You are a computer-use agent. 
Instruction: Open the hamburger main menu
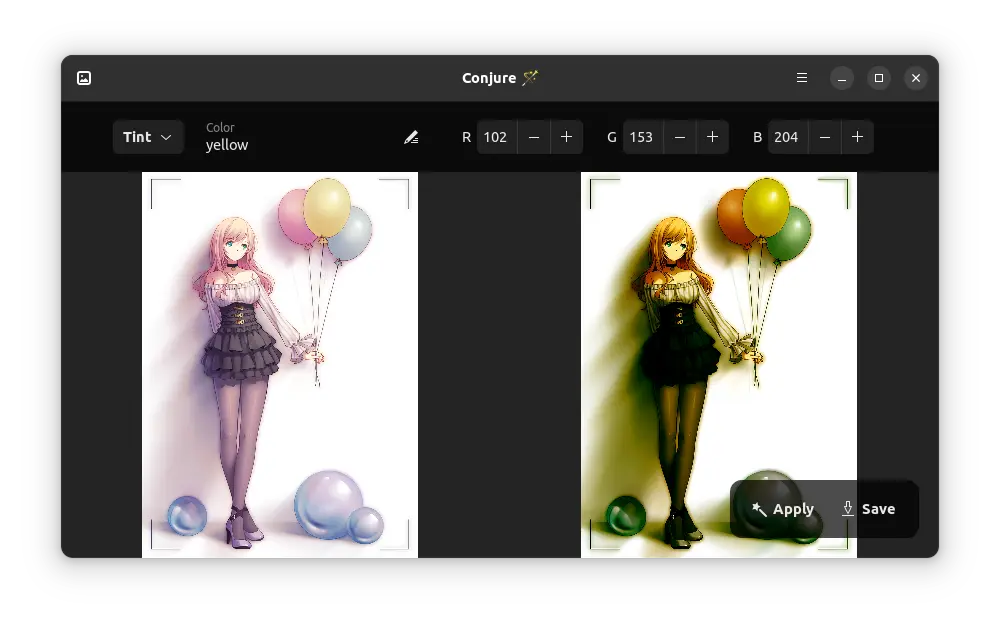click(x=801, y=78)
